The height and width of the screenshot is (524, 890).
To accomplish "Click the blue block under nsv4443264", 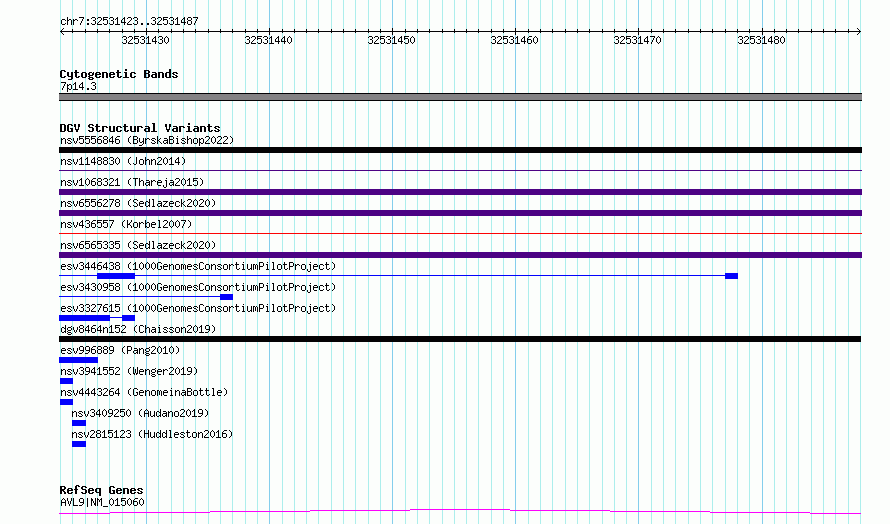I will click(x=66, y=402).
